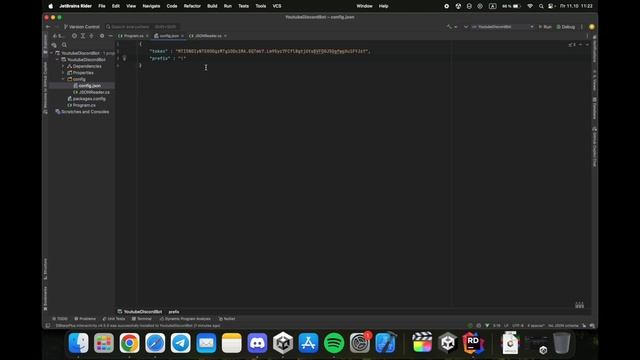Click the Debug button
The width and height of the screenshot is (640, 360).
566,27
